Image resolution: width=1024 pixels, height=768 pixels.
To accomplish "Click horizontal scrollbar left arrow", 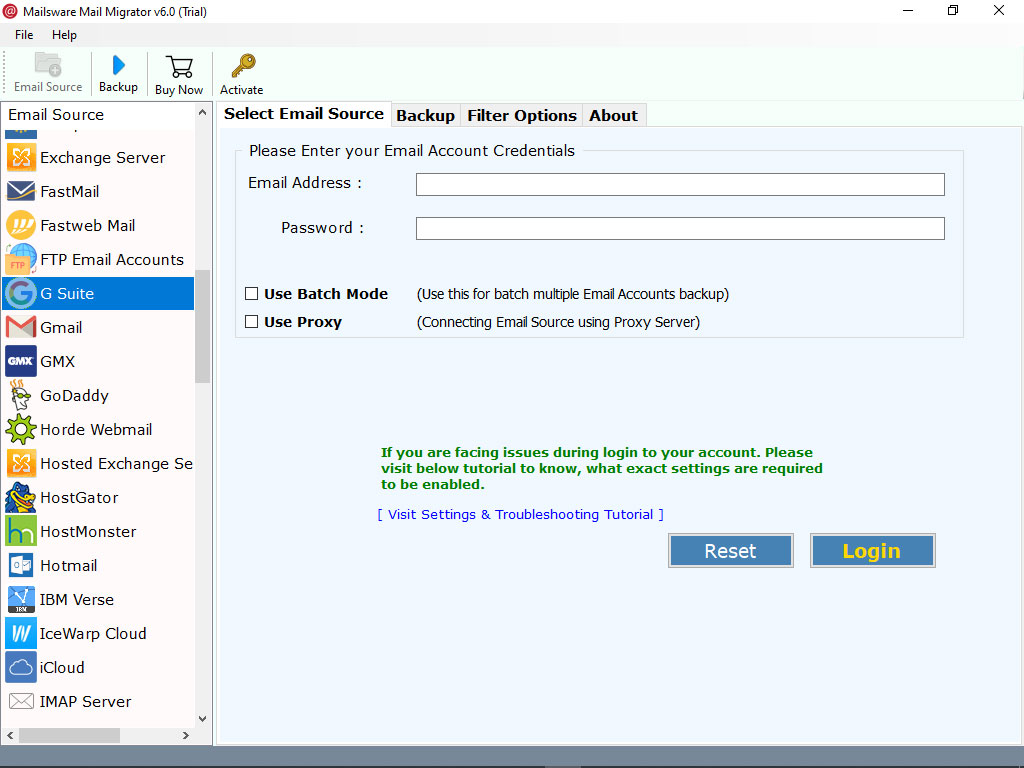I will 10,735.
